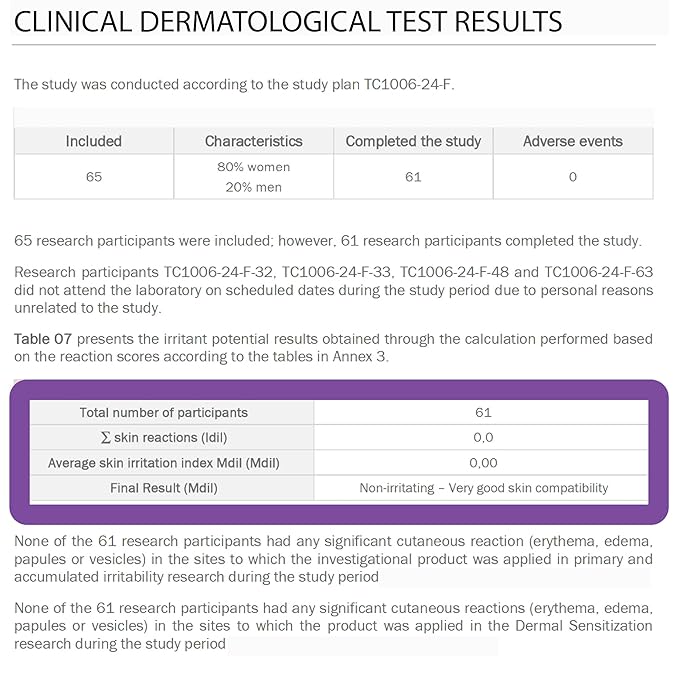Click the "Characteristics" column header

pos(253,141)
